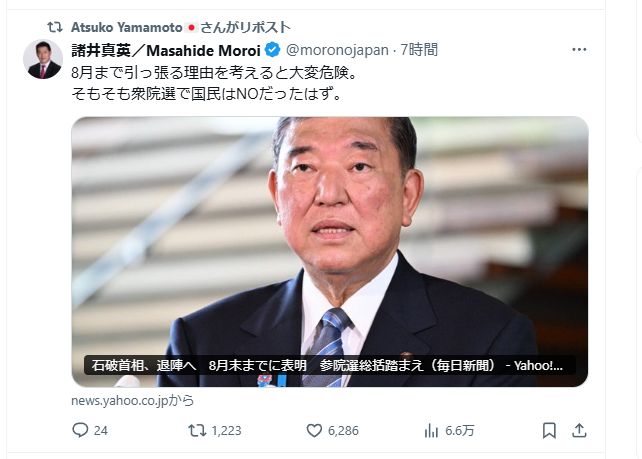The width and height of the screenshot is (642, 459).
Task: Click the display name 諸井真英／Masahide Moroi
Action: coord(166,50)
